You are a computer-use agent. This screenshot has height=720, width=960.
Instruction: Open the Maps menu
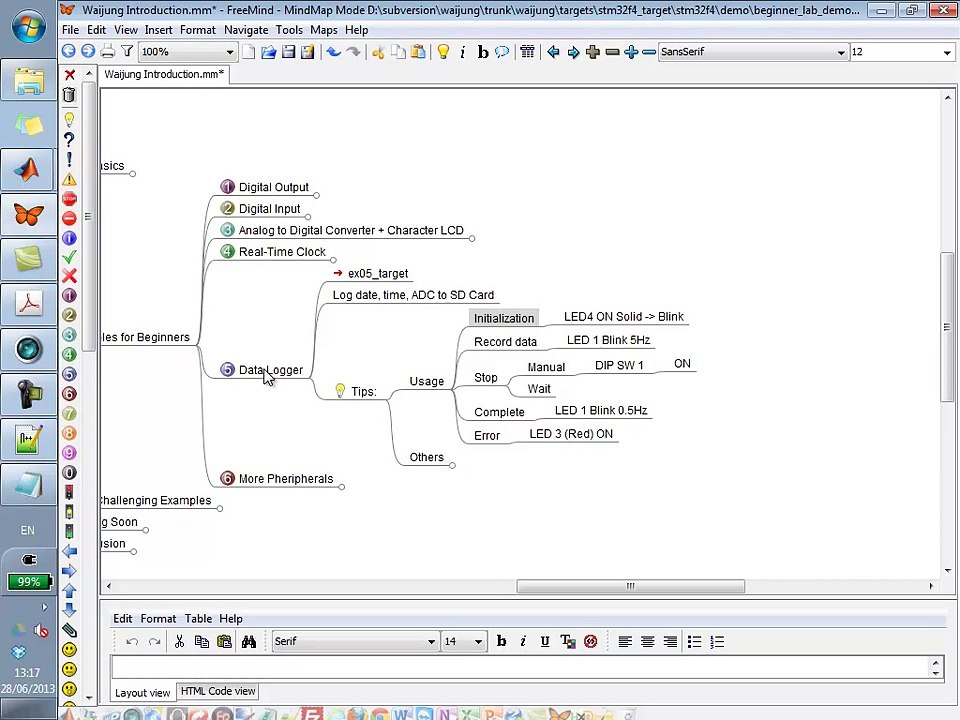coord(324,30)
